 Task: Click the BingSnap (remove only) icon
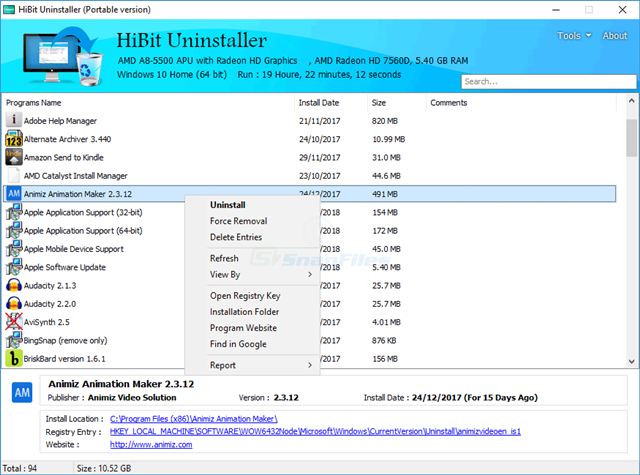(x=13, y=340)
